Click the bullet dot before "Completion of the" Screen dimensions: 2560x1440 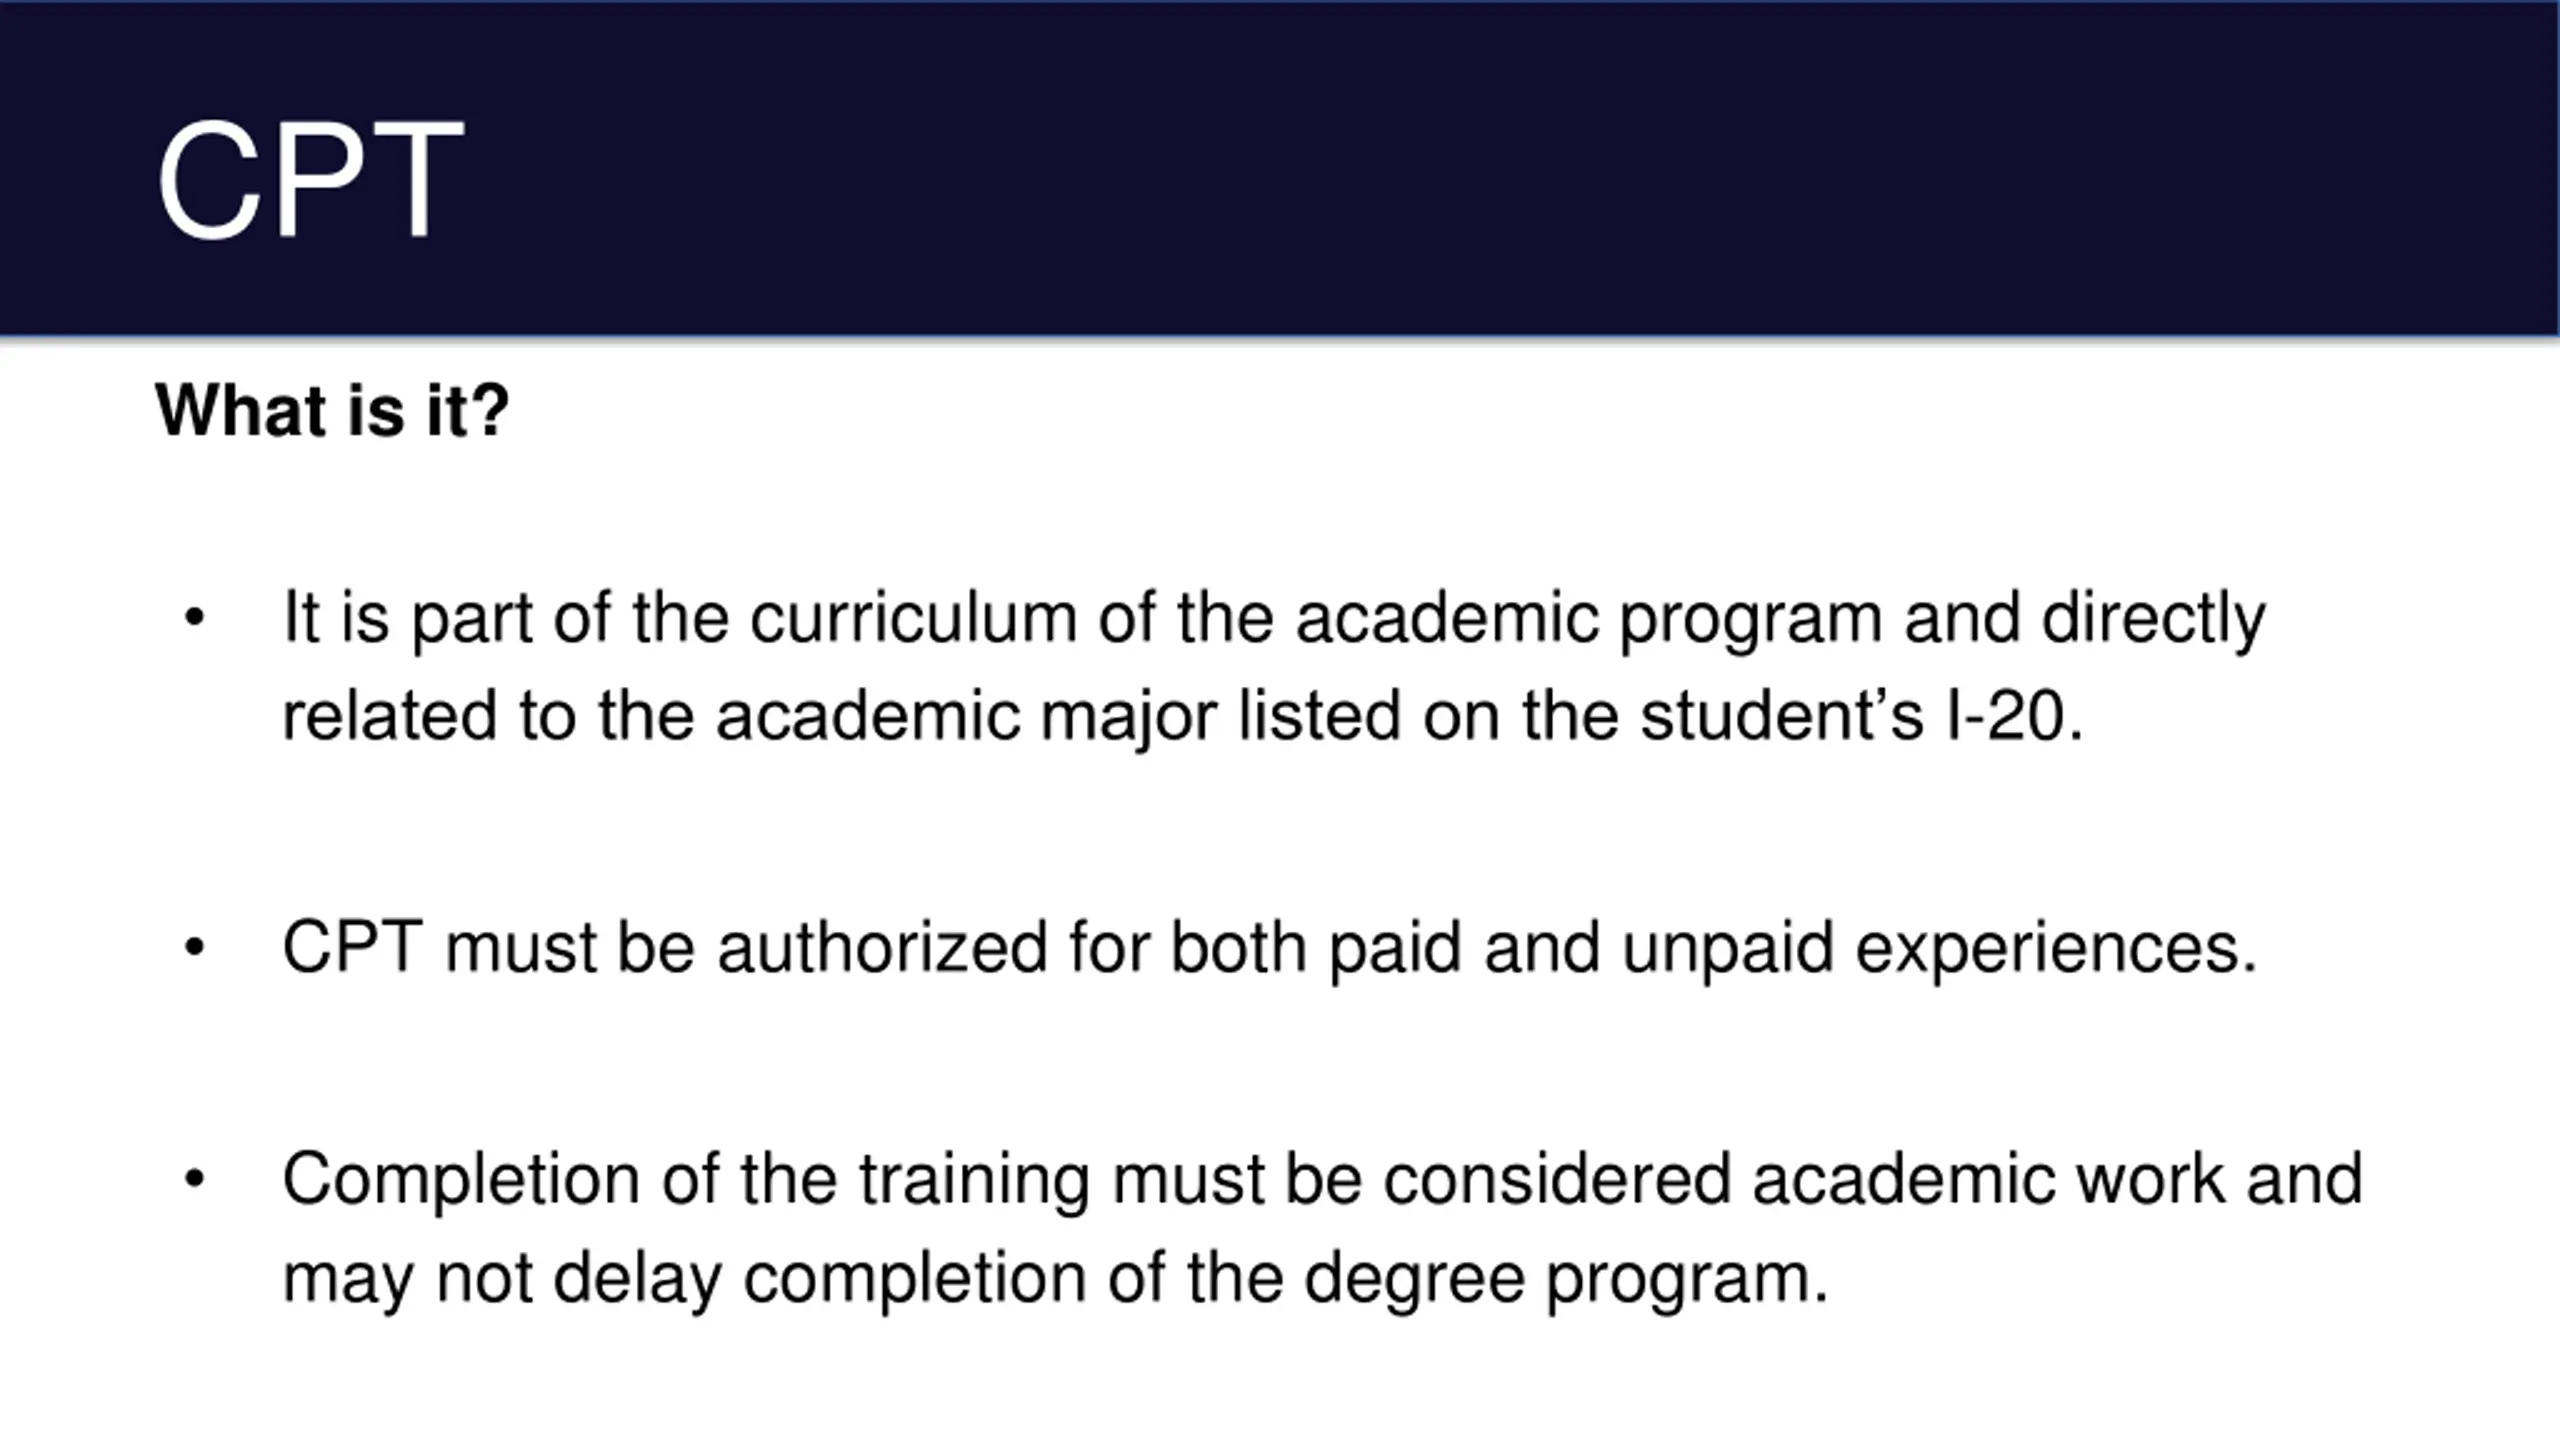click(194, 1178)
